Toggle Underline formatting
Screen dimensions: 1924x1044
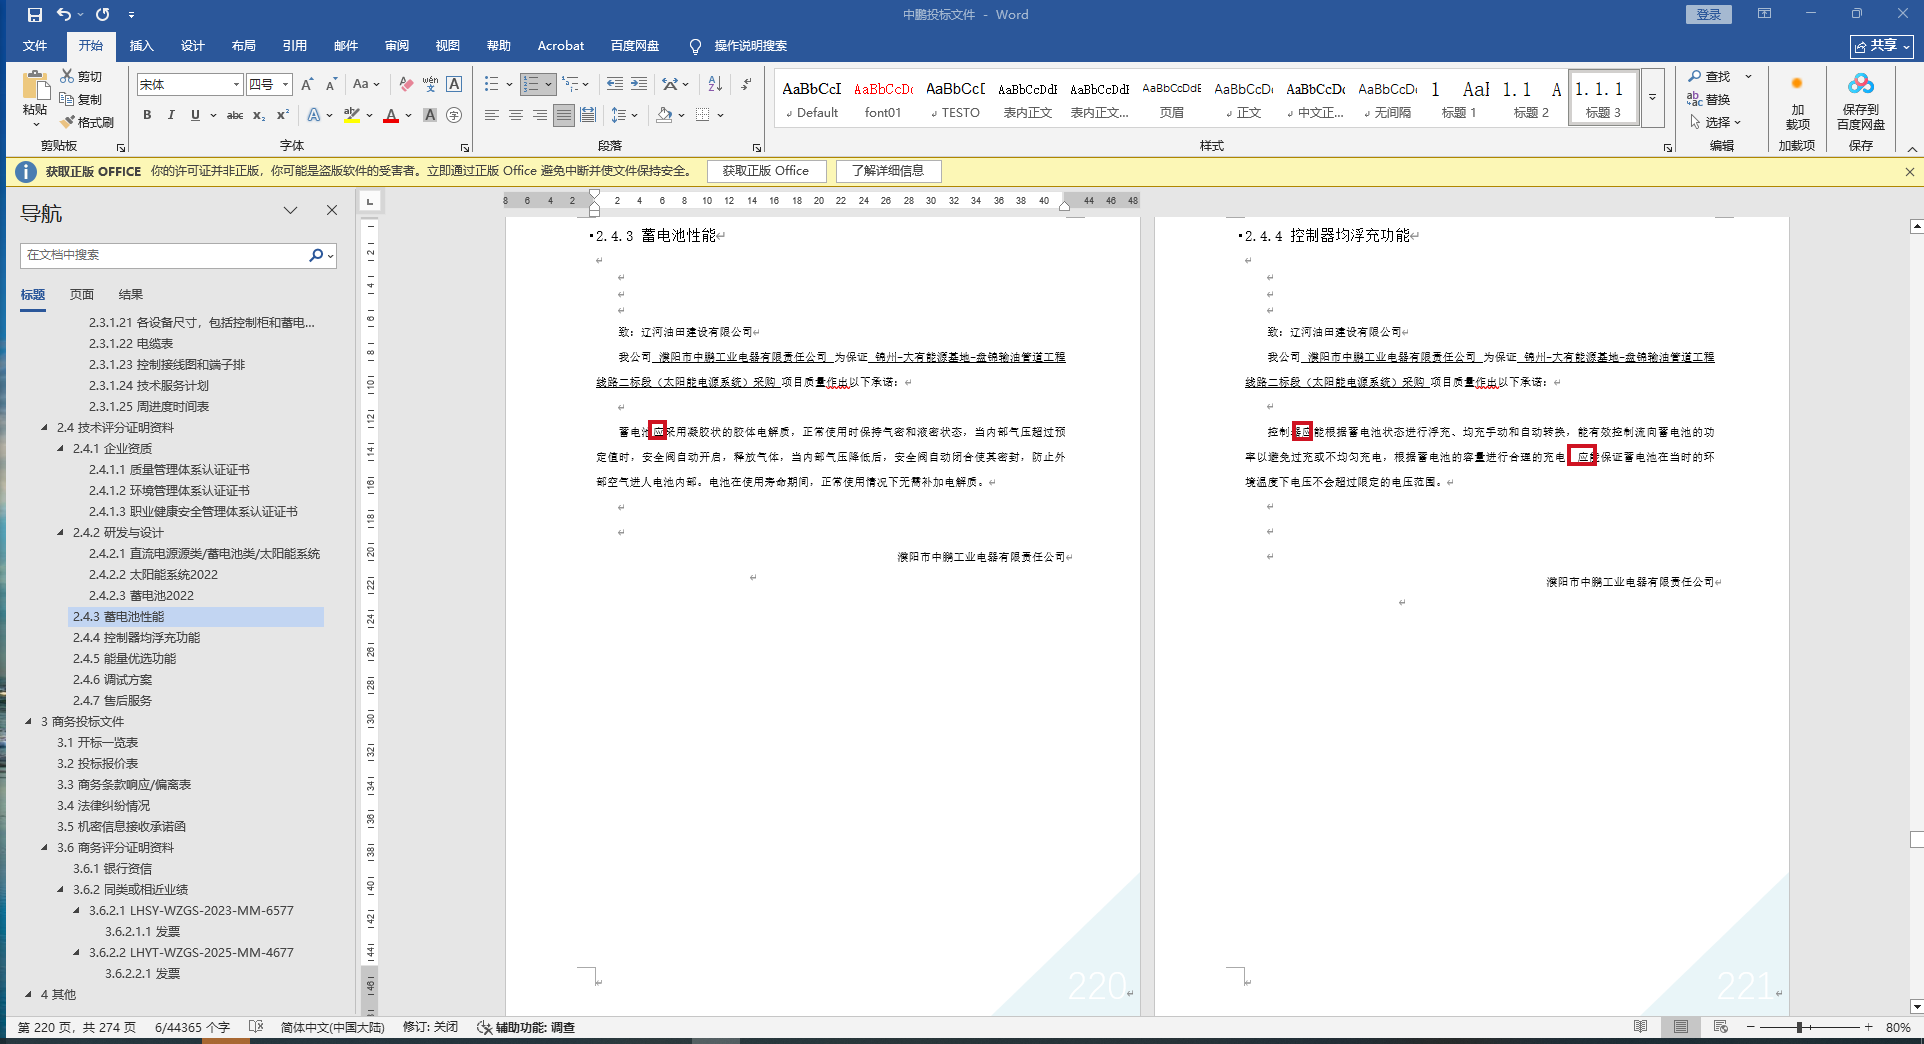click(x=195, y=115)
